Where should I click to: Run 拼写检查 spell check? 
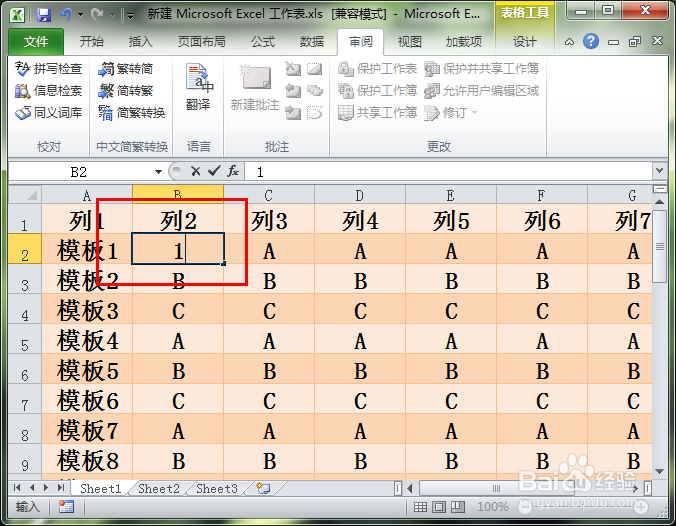click(48, 69)
